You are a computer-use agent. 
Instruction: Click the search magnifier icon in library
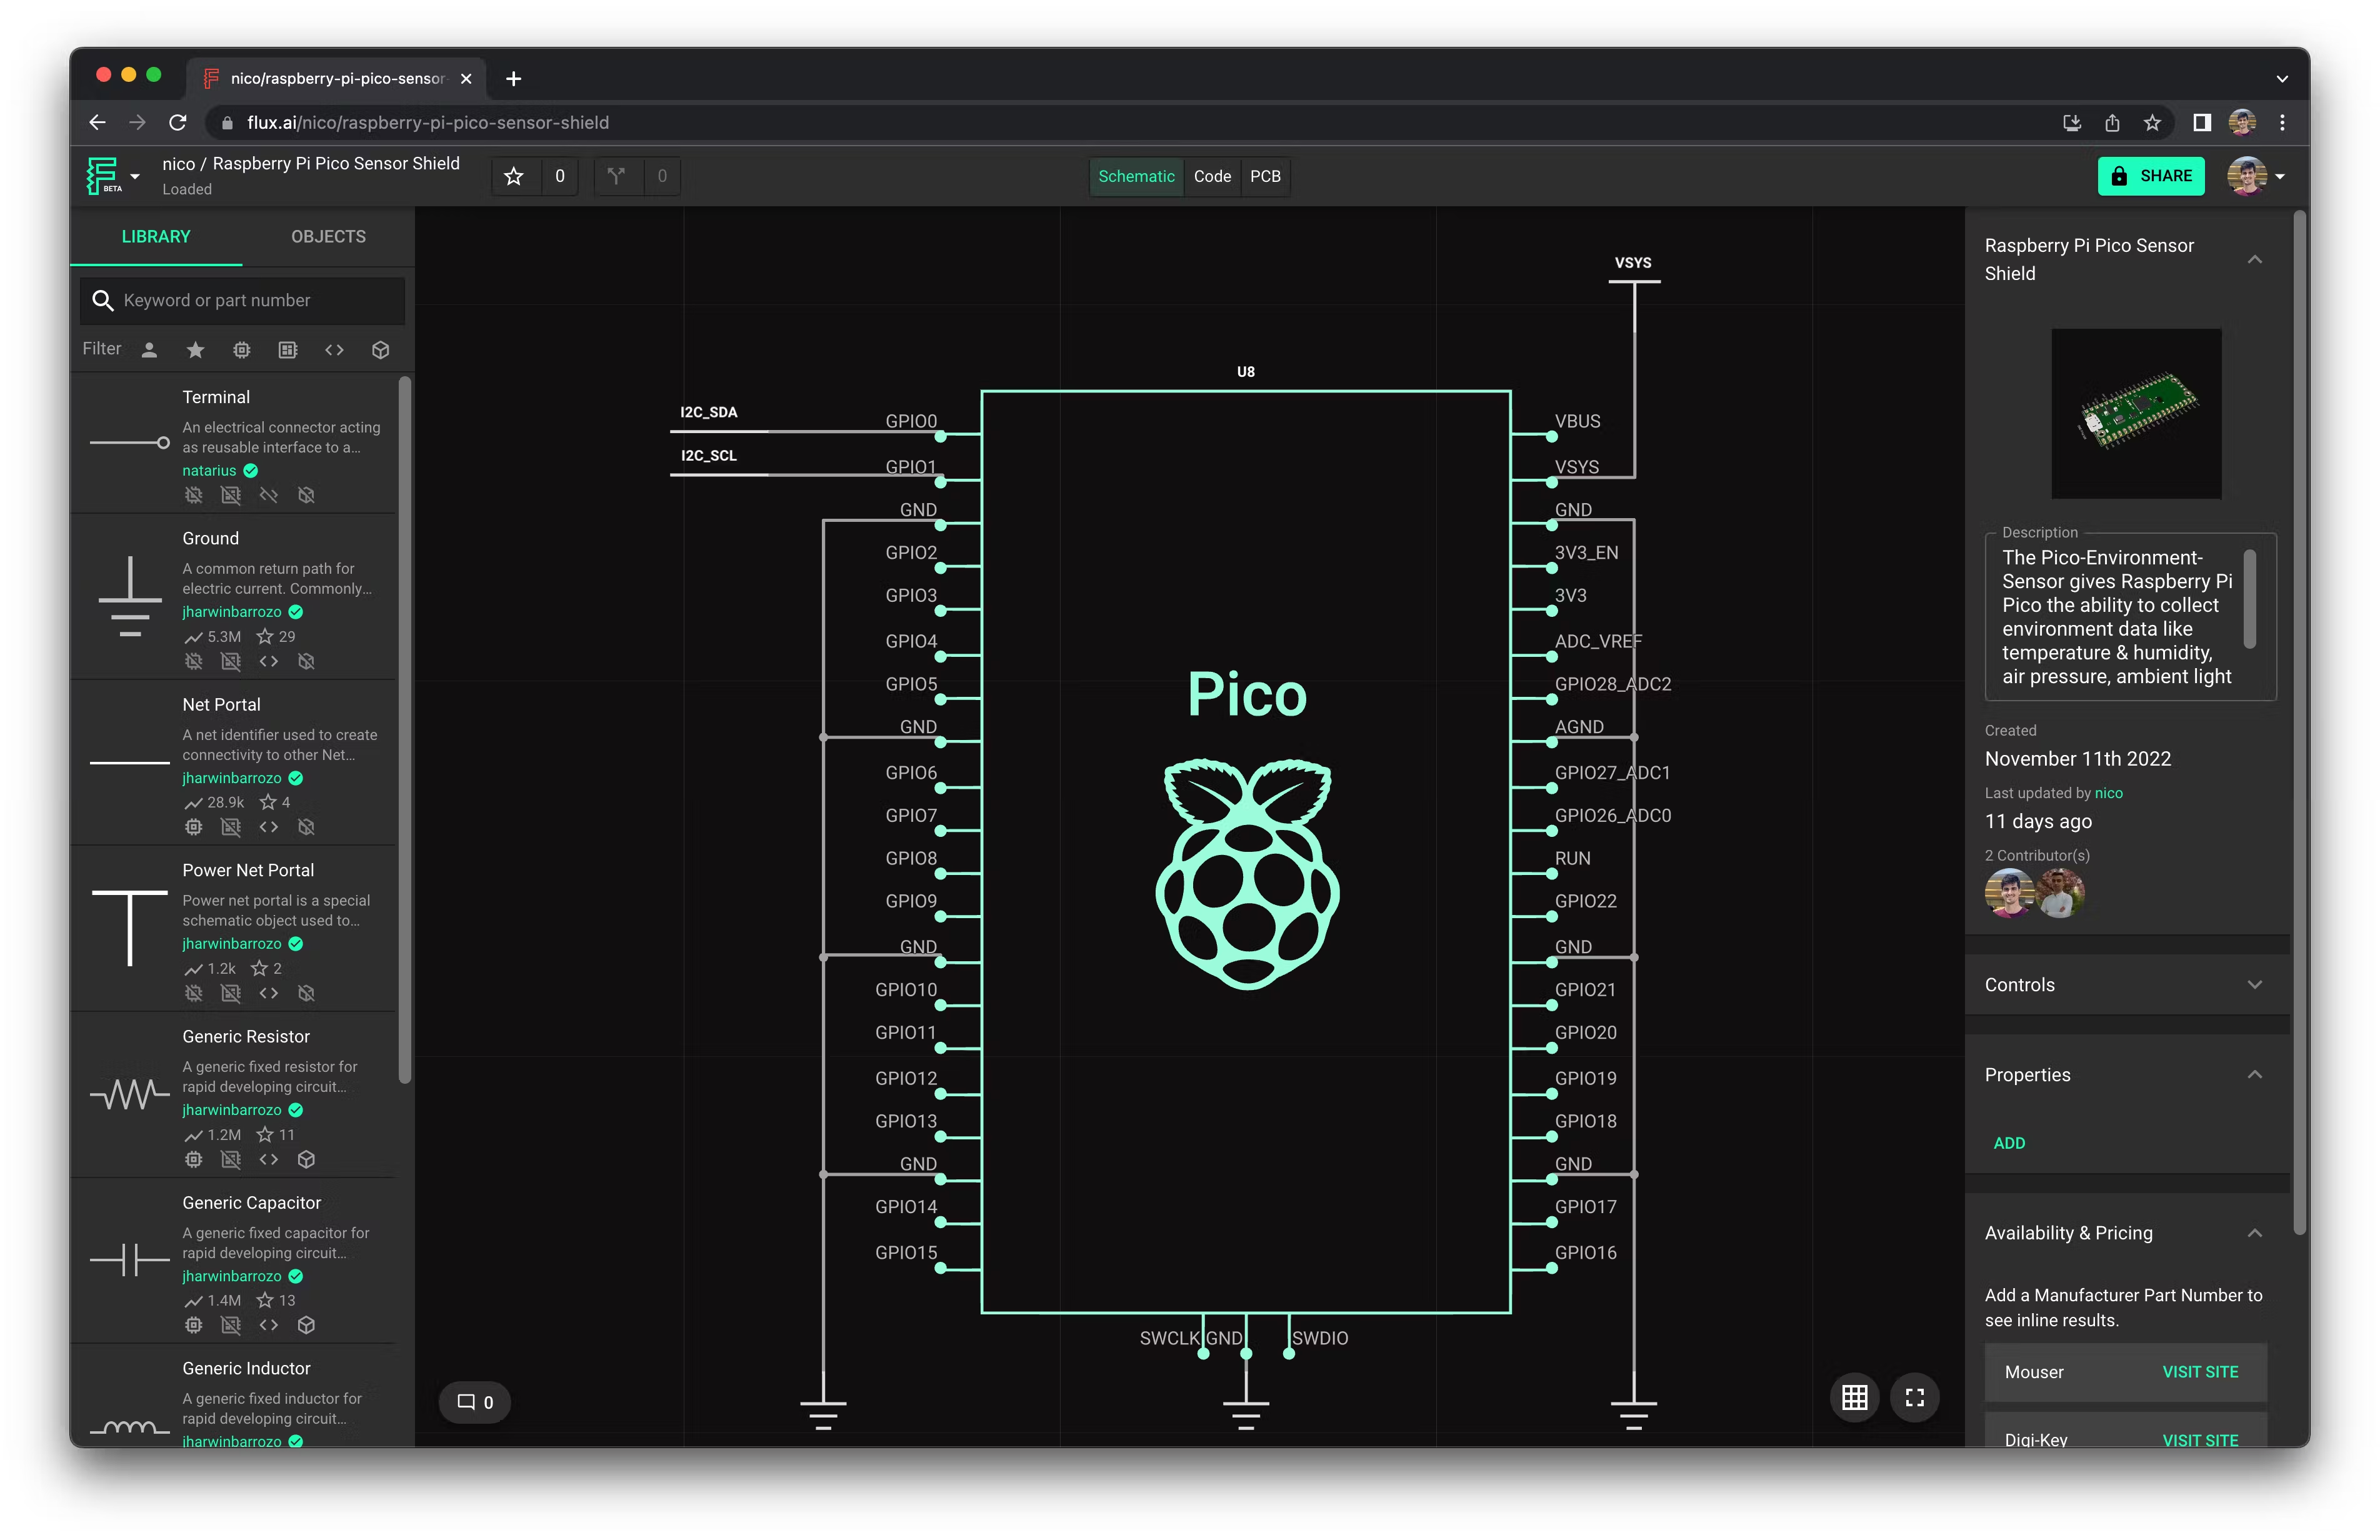[x=102, y=300]
